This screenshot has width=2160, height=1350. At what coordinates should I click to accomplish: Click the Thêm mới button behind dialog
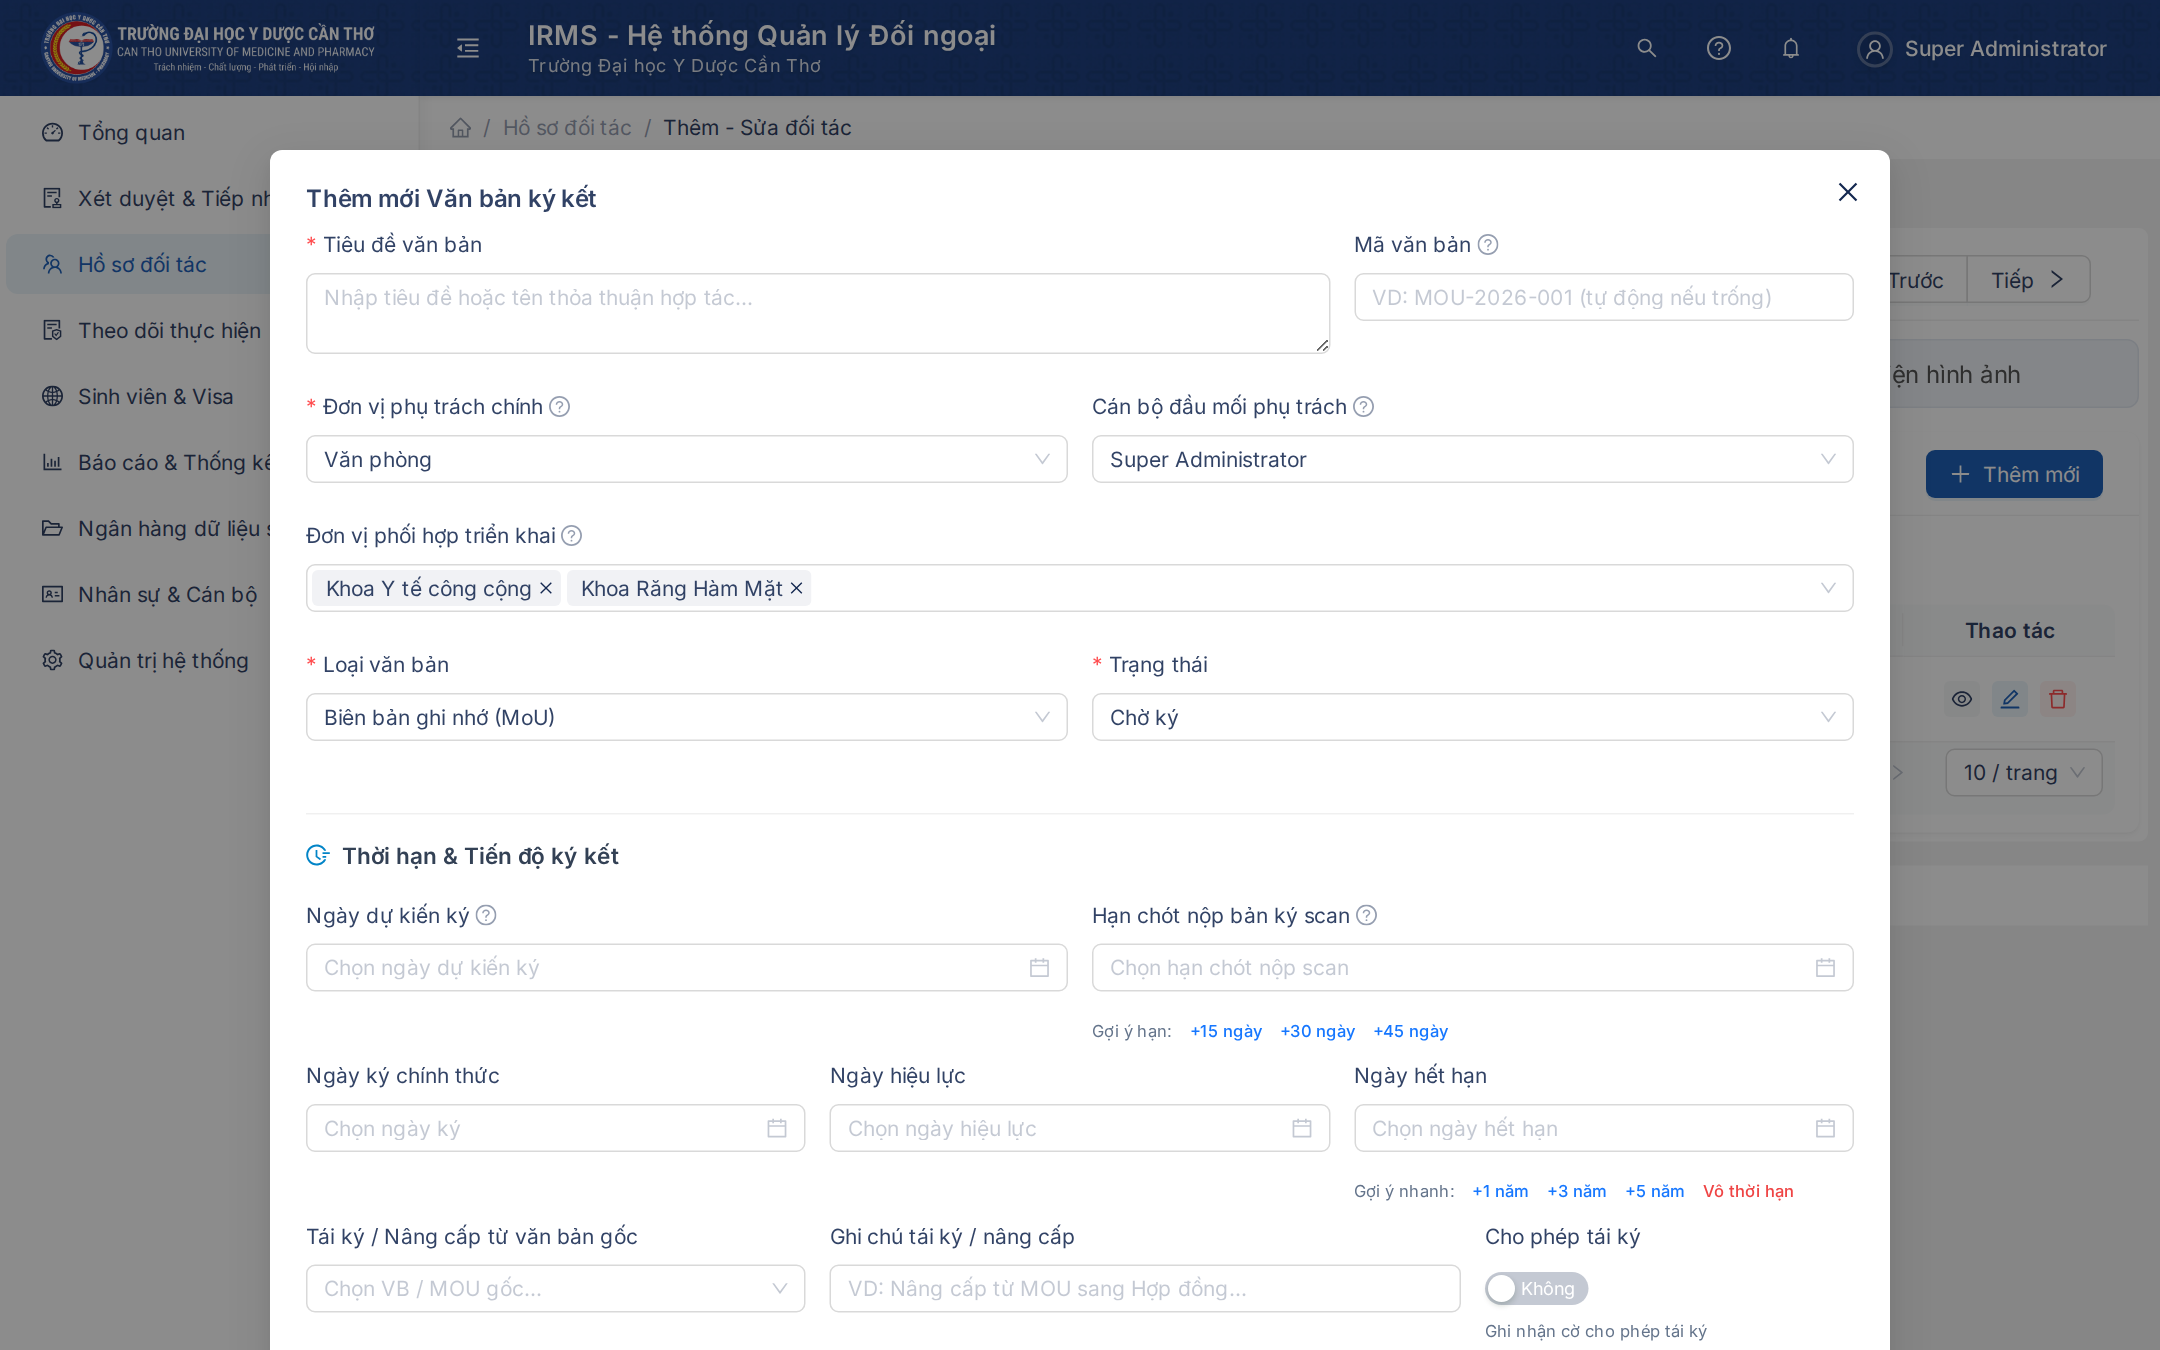coord(2014,474)
